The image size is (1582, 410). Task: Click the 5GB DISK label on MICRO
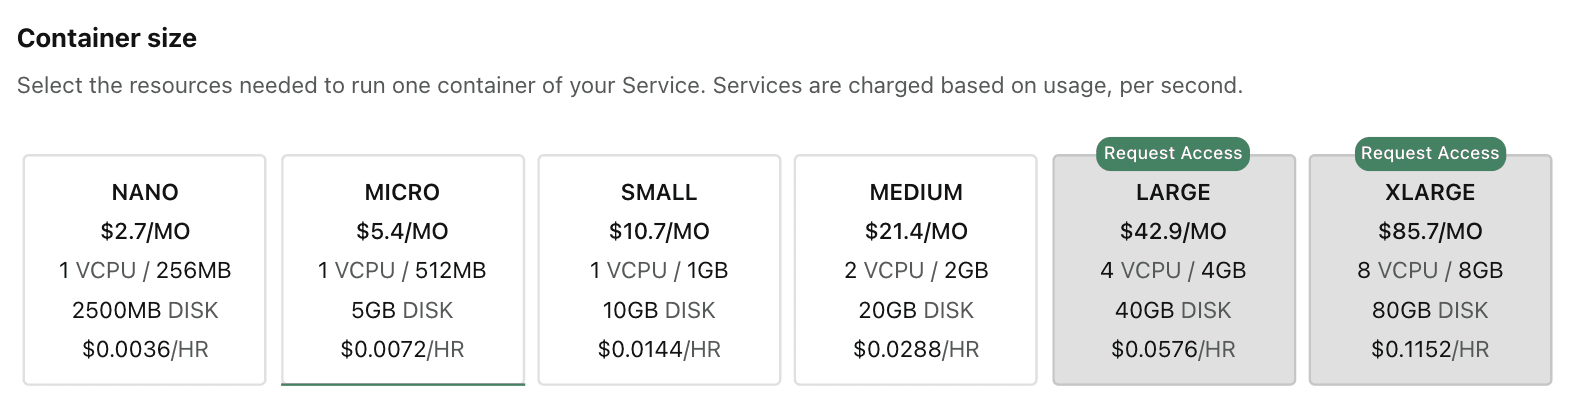402,311
